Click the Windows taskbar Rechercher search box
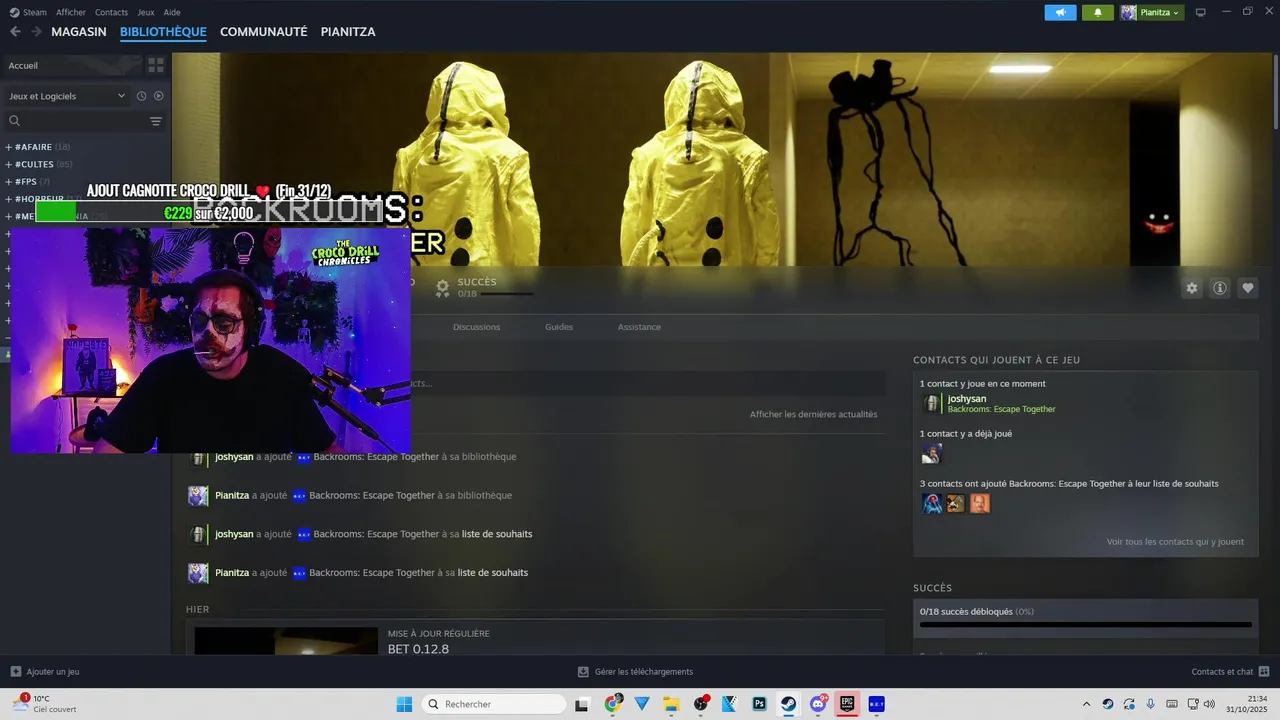The image size is (1280, 720). coord(494,704)
